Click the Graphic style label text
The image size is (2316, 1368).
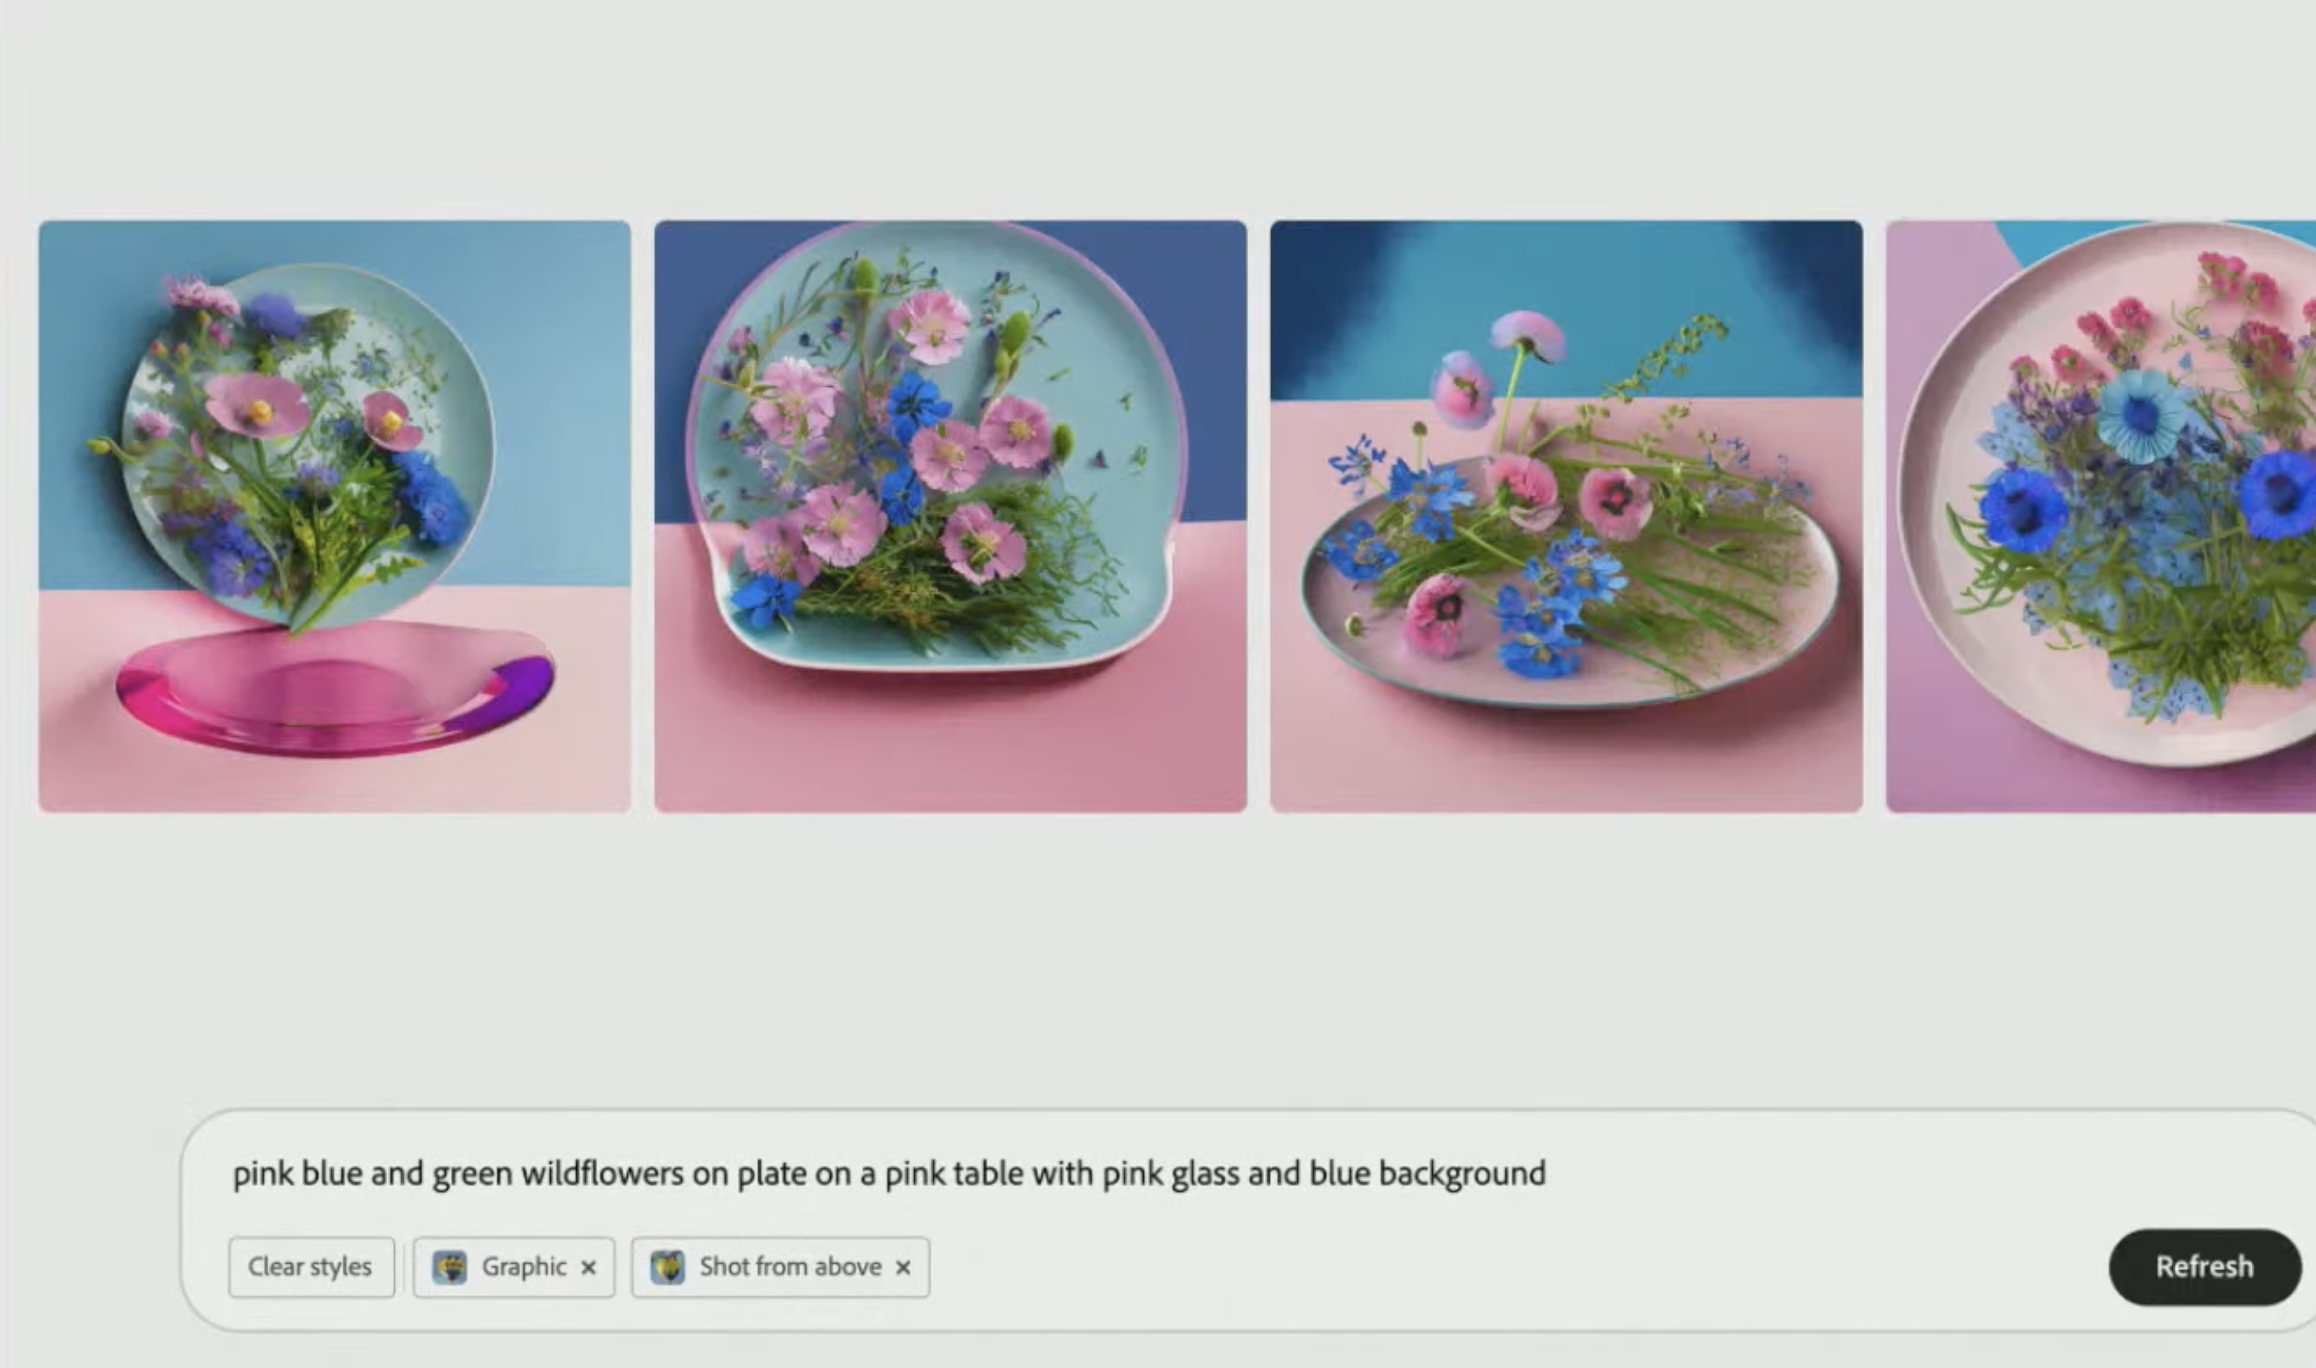(524, 1267)
